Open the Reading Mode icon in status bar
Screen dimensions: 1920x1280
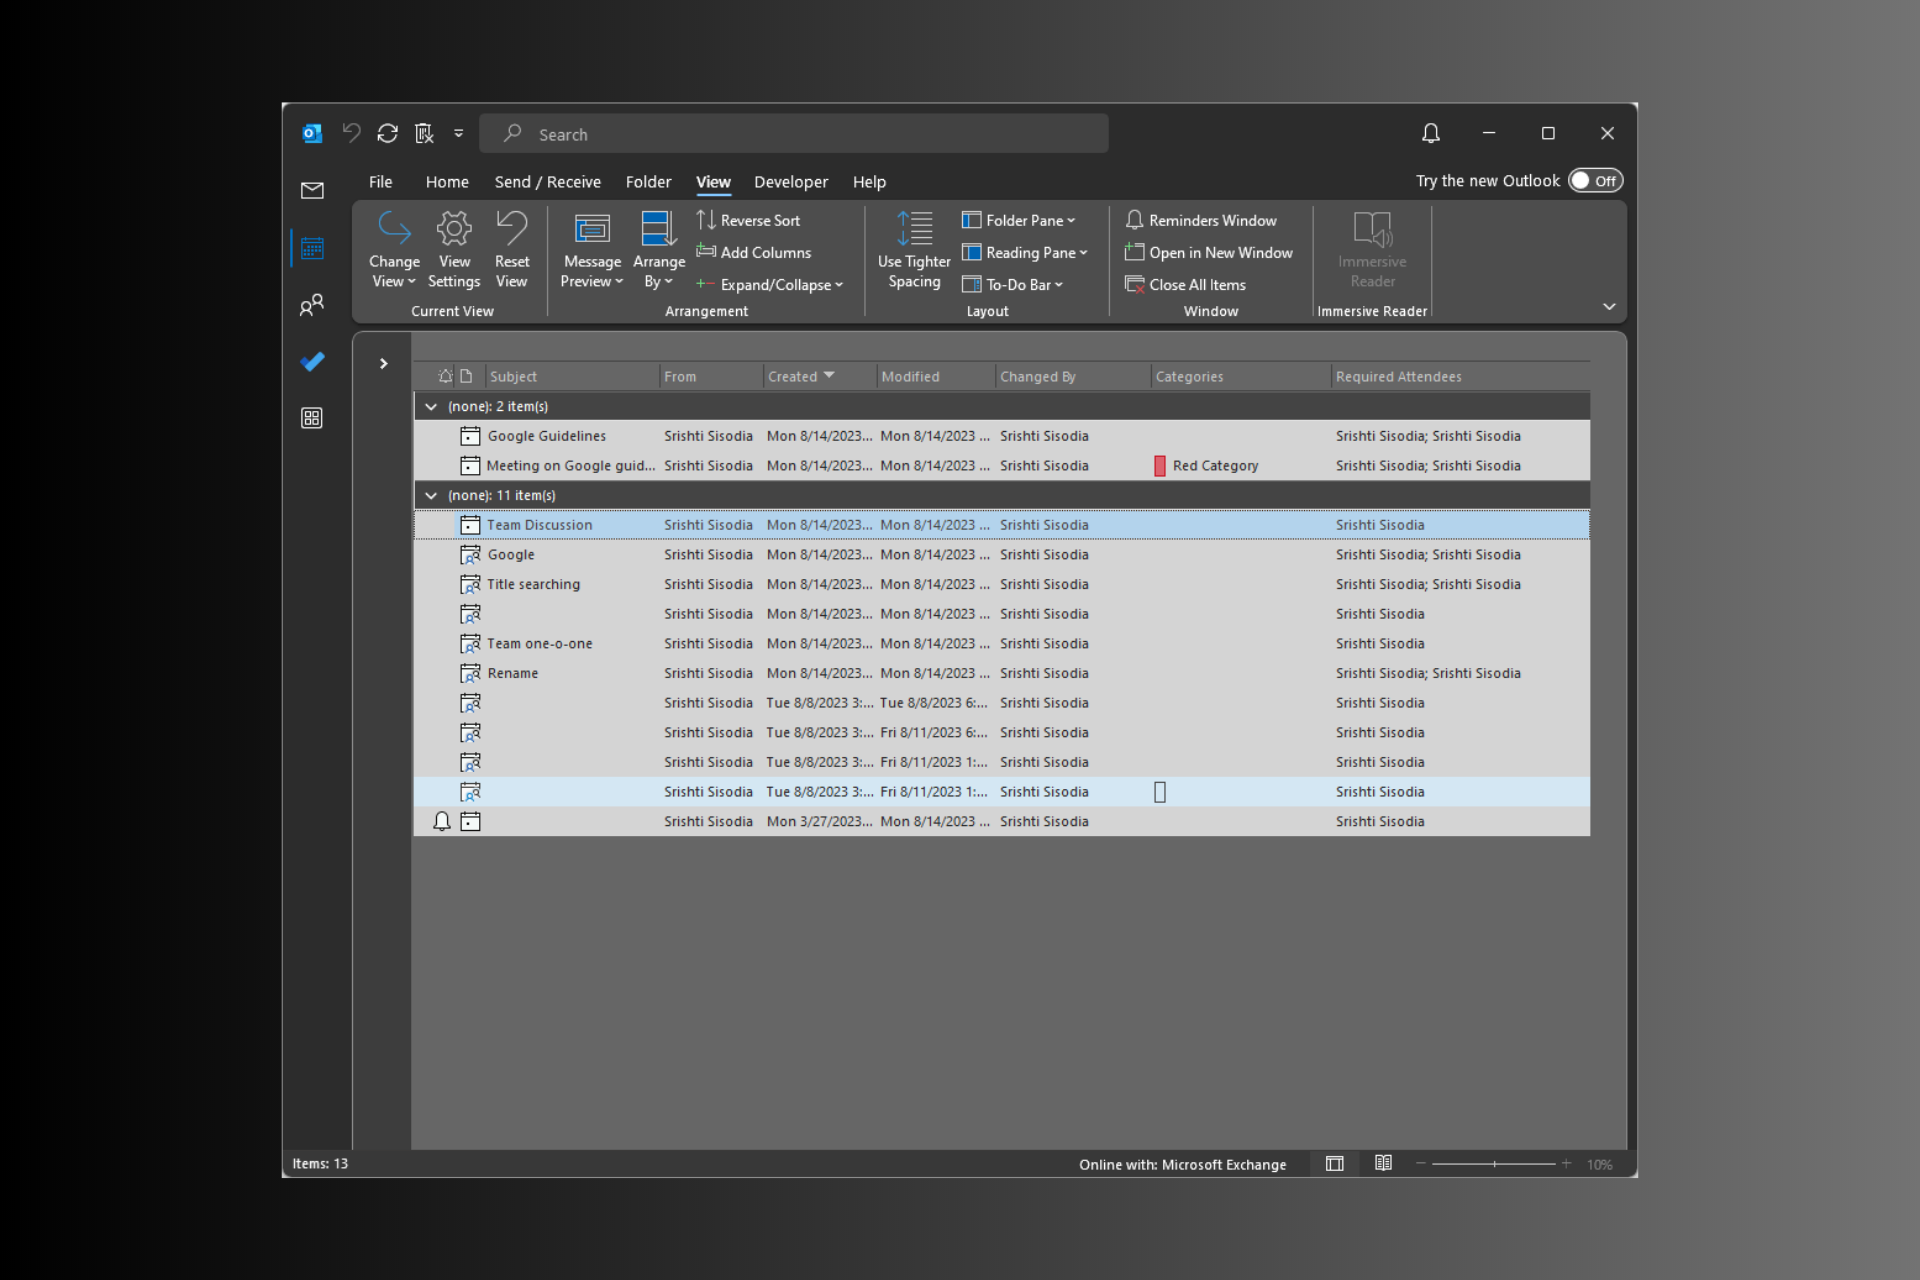[x=1383, y=1163]
